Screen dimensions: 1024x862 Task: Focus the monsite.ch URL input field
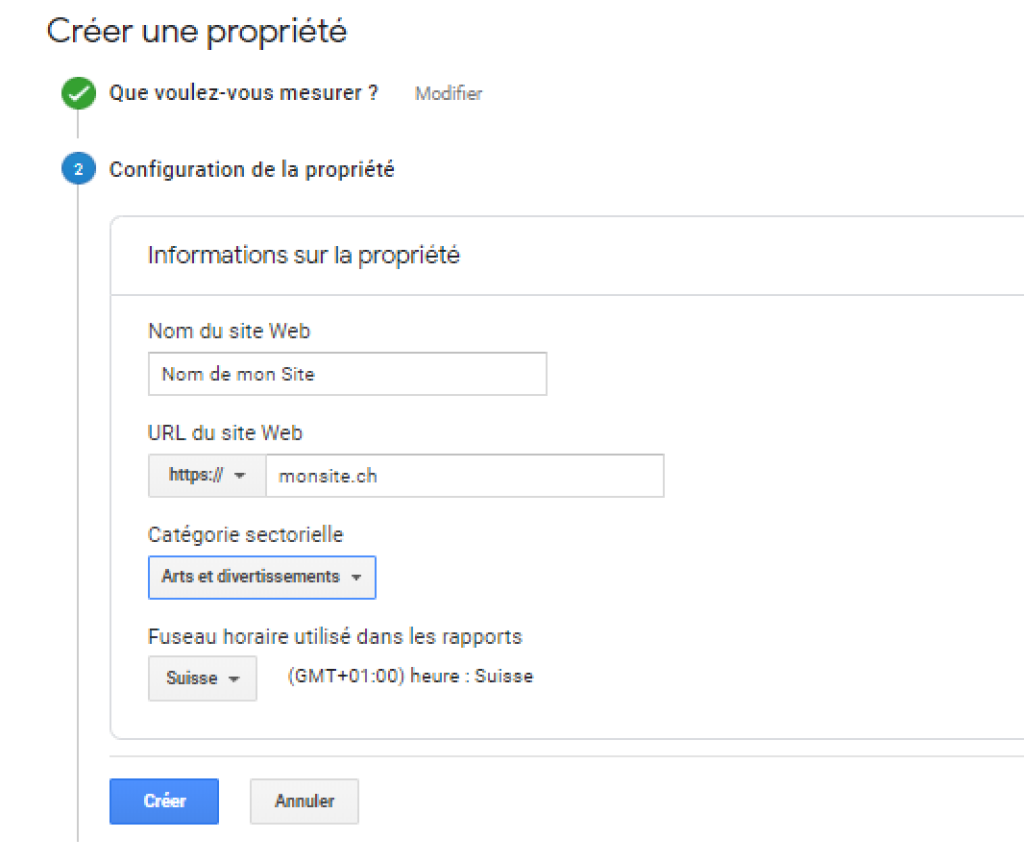[465, 475]
